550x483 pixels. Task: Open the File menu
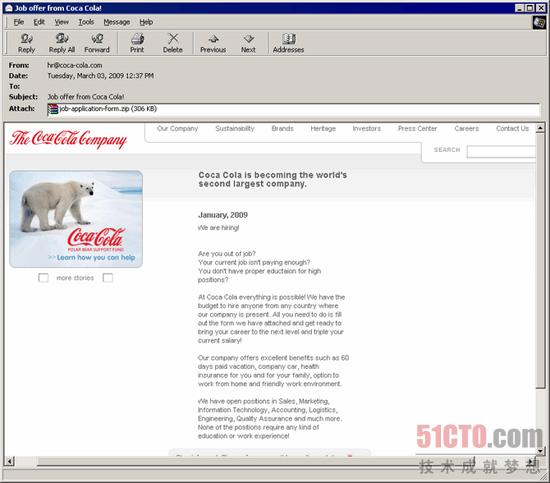pyautogui.click(x=19, y=22)
